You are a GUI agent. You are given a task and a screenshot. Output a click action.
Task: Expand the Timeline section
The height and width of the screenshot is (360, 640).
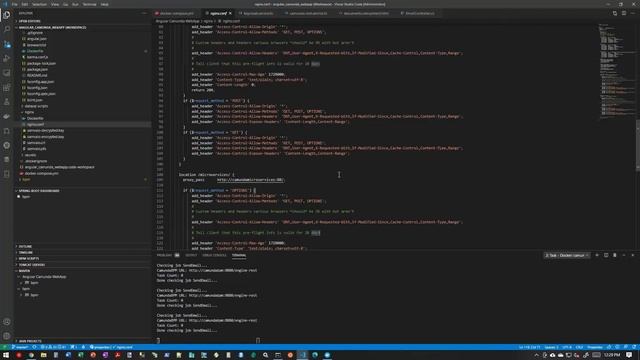coord(26,253)
